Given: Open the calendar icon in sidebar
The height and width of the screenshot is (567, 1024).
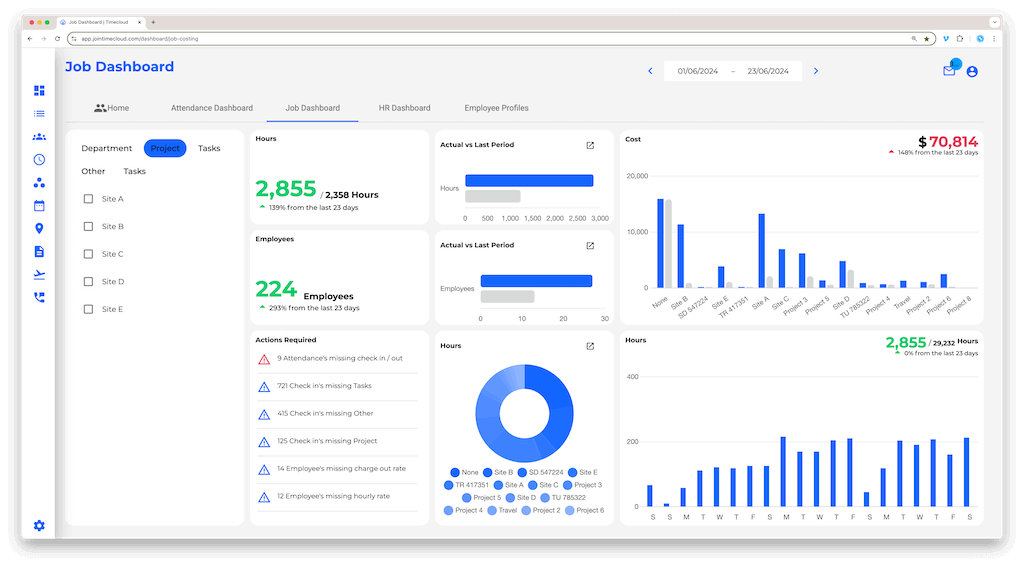Looking at the screenshot, I should coord(39,206).
